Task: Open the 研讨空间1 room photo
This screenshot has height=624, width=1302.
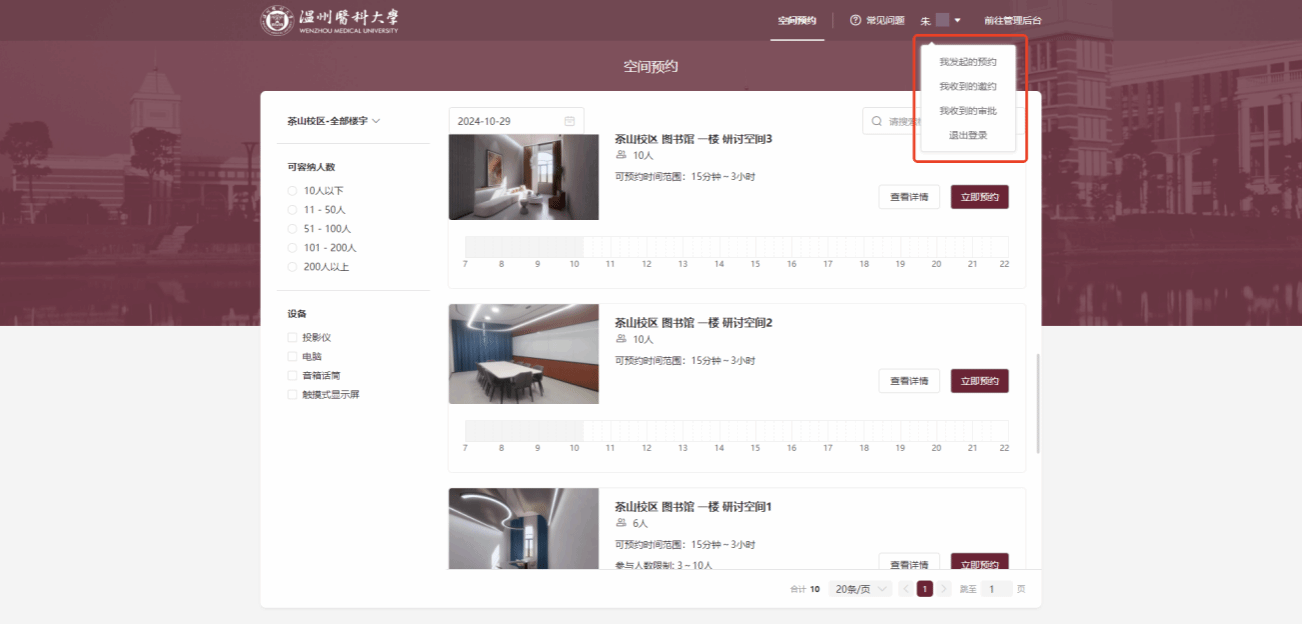Action: [524, 529]
